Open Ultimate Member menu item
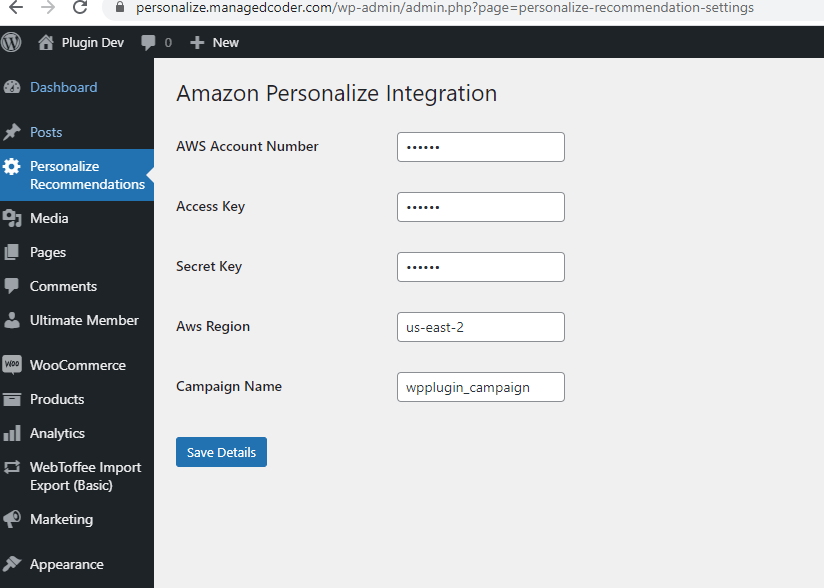Image resolution: width=824 pixels, height=588 pixels. pyautogui.click(x=84, y=320)
